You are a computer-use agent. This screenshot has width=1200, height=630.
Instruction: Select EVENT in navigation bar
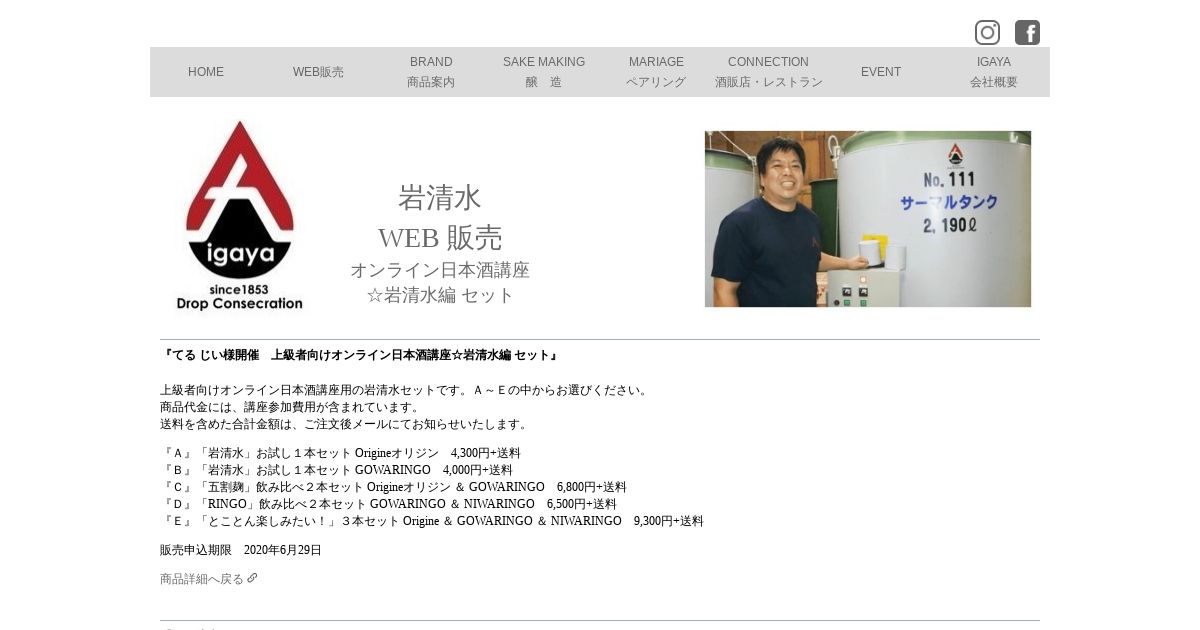(x=881, y=72)
